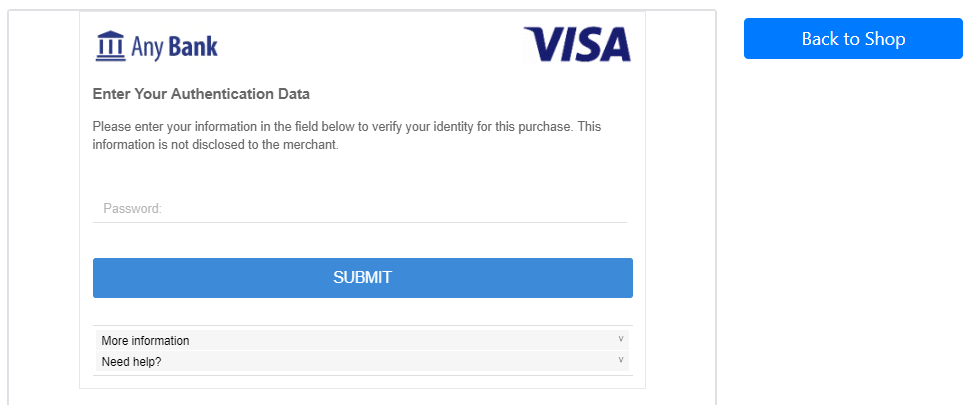The image size is (978, 405).
Task: Click the chevron arrow beside More information
Action: tap(620, 339)
